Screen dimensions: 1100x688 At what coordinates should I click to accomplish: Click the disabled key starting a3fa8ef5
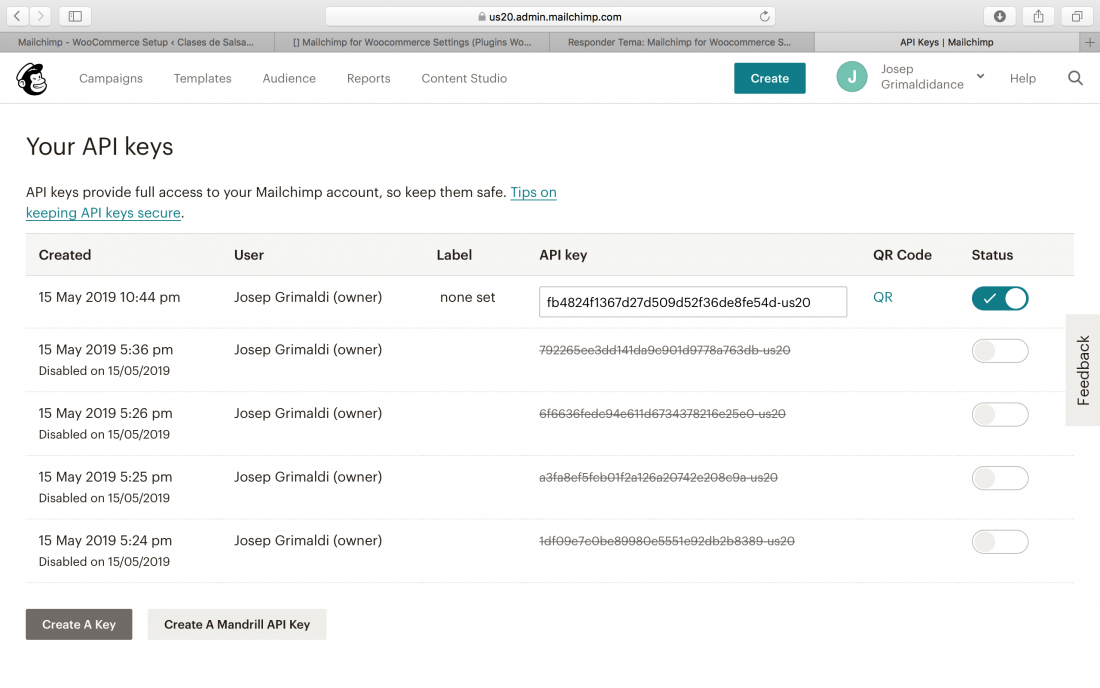(658, 478)
